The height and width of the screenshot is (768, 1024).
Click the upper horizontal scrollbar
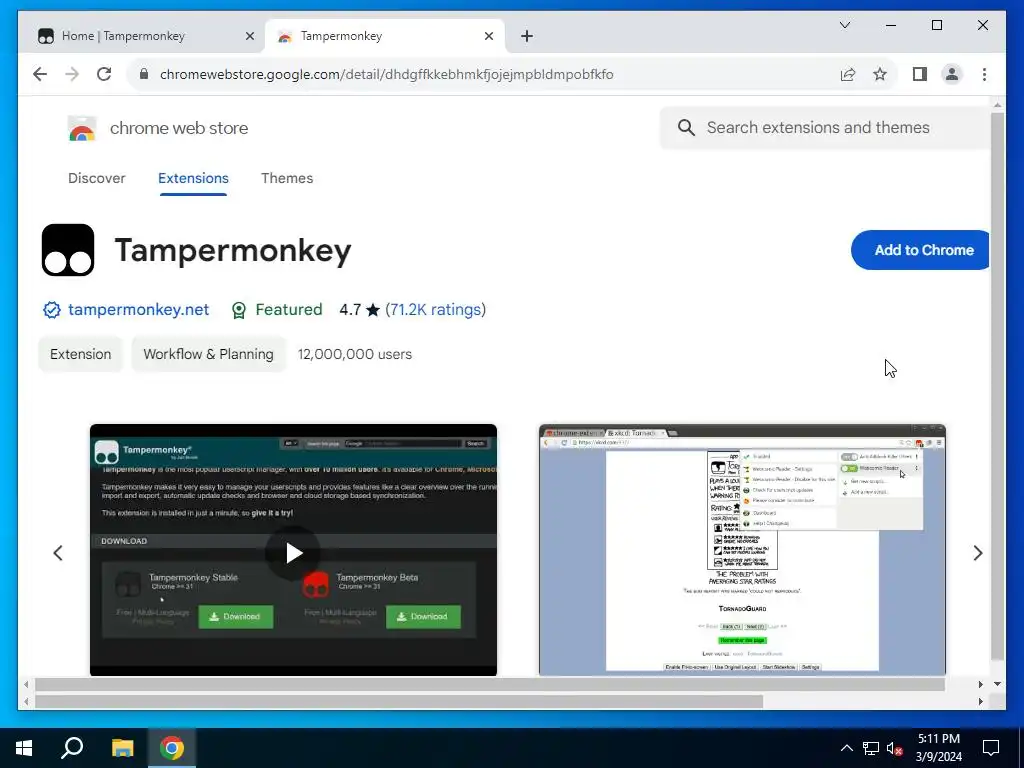(490, 684)
